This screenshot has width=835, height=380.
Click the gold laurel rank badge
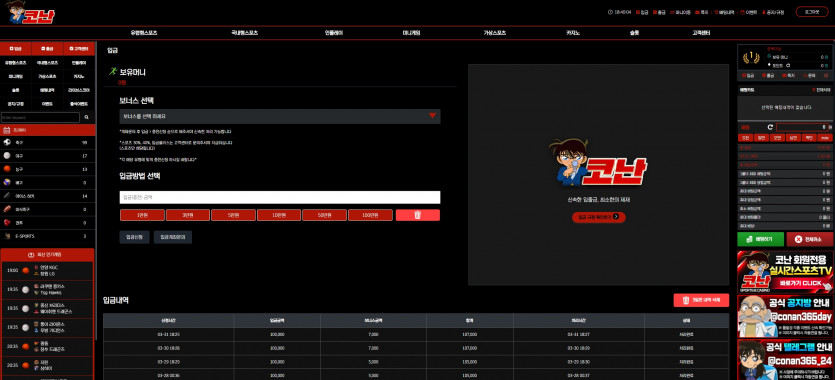(x=751, y=57)
